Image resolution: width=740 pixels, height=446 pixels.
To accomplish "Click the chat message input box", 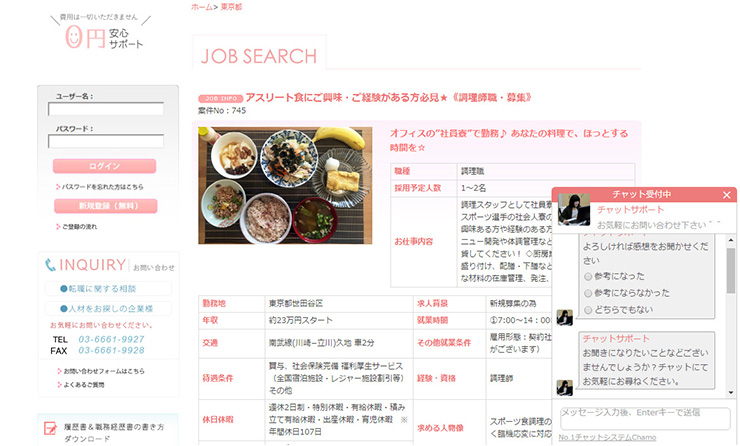I will click(645, 418).
